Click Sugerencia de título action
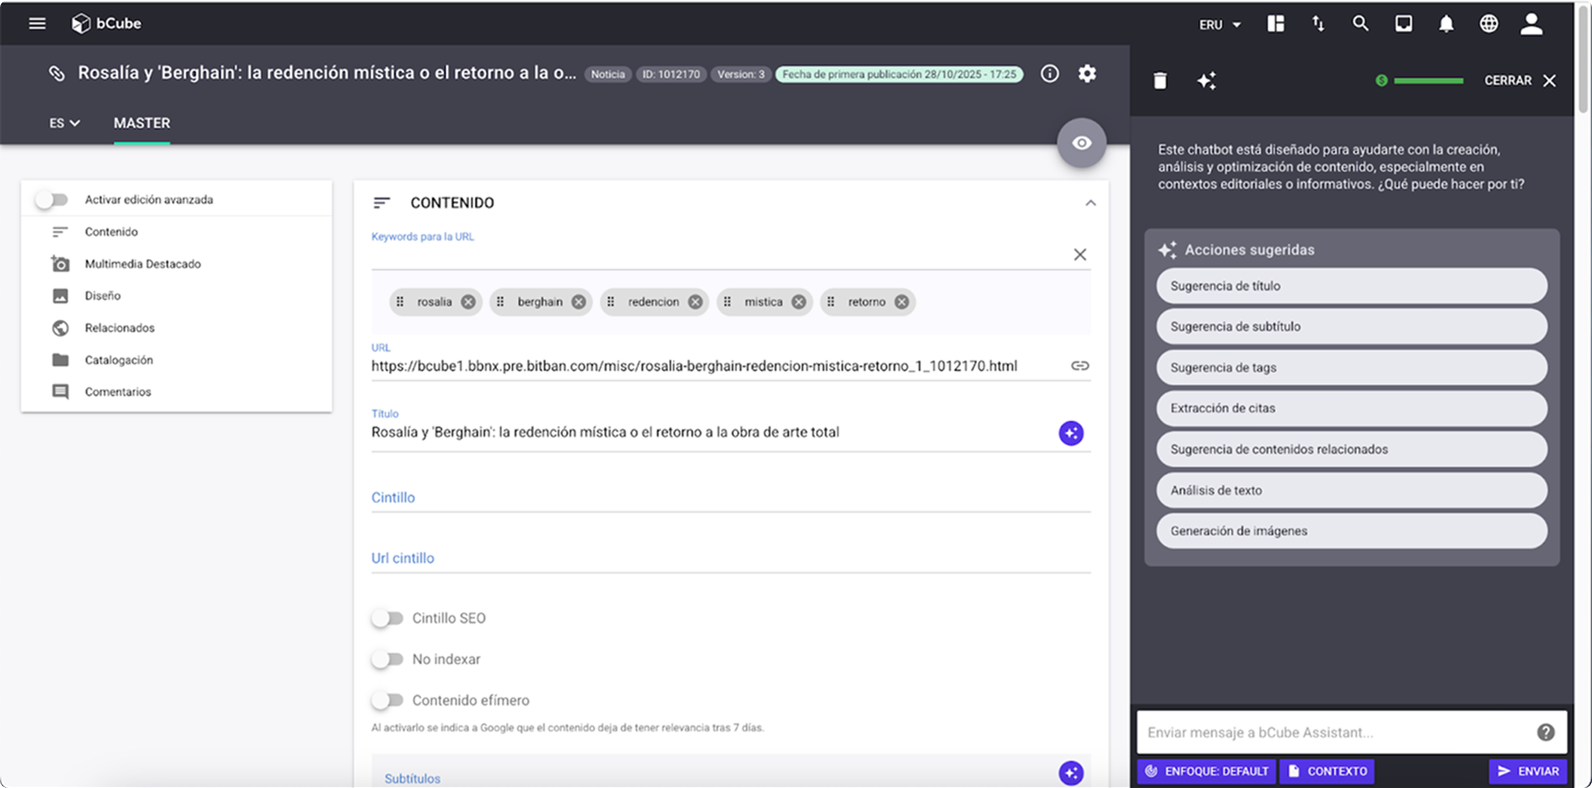The width and height of the screenshot is (1592, 788). [x=1352, y=286]
